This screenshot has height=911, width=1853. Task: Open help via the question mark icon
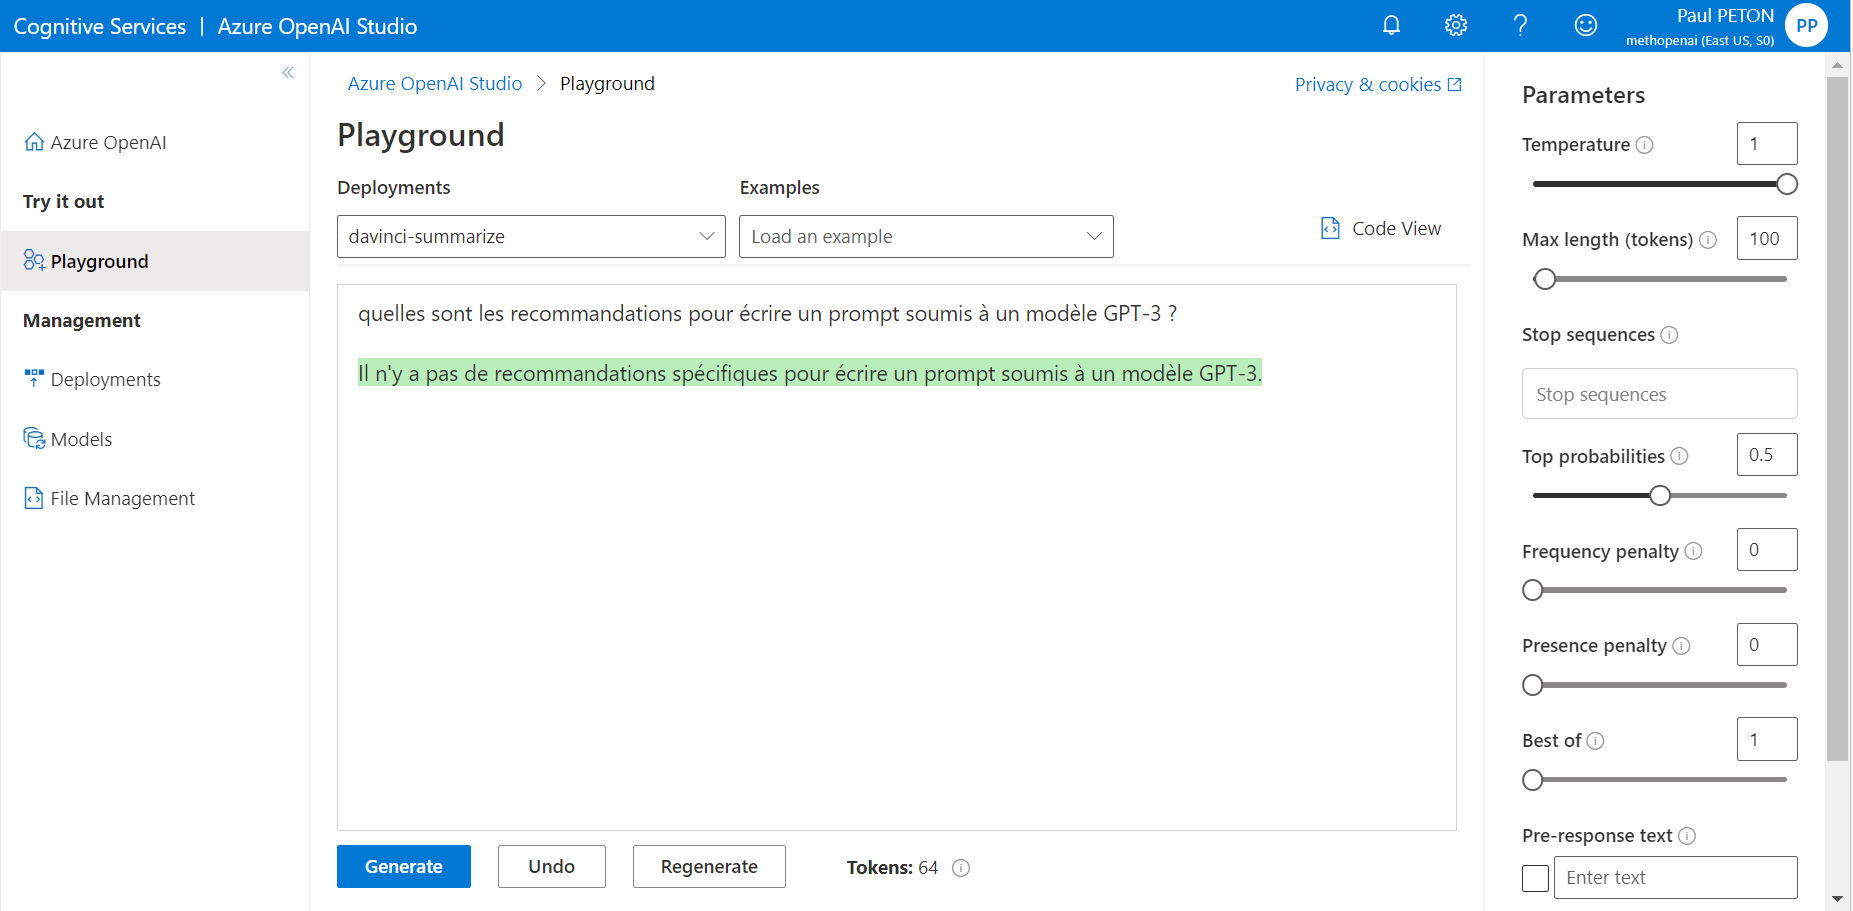coord(1520,25)
